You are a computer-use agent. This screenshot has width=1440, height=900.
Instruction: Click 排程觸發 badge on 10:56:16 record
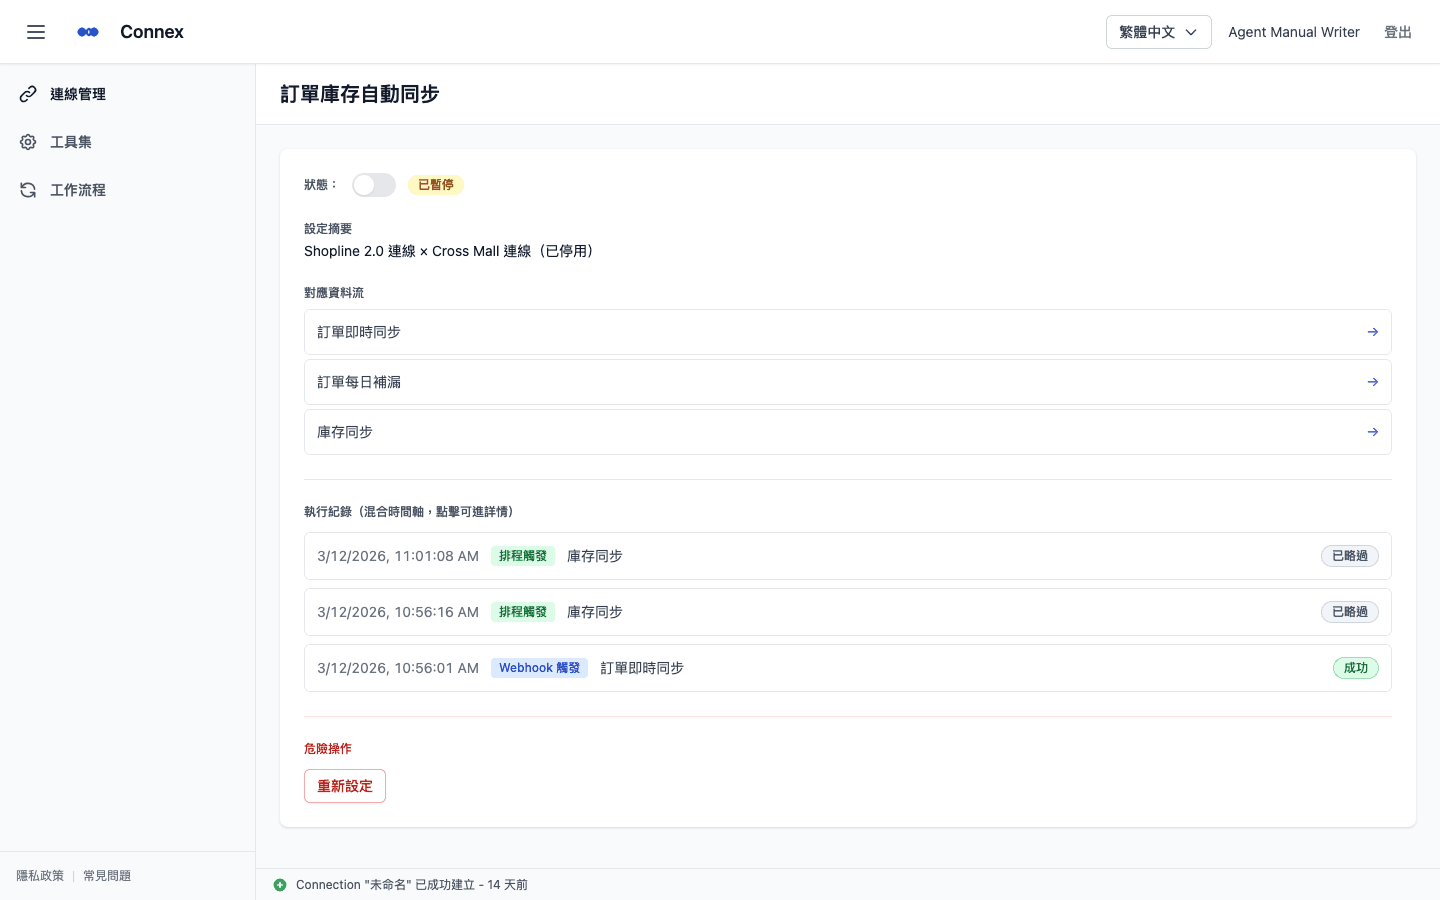coord(523,612)
